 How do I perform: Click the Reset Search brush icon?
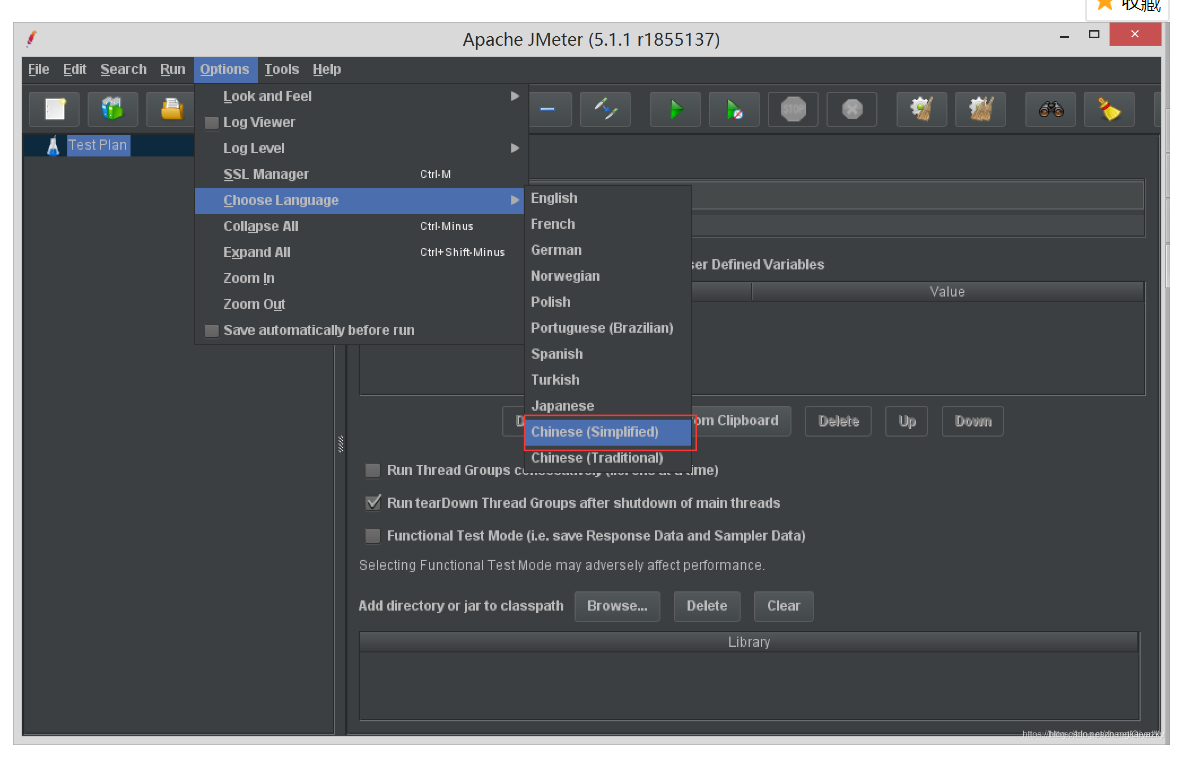point(1110,109)
